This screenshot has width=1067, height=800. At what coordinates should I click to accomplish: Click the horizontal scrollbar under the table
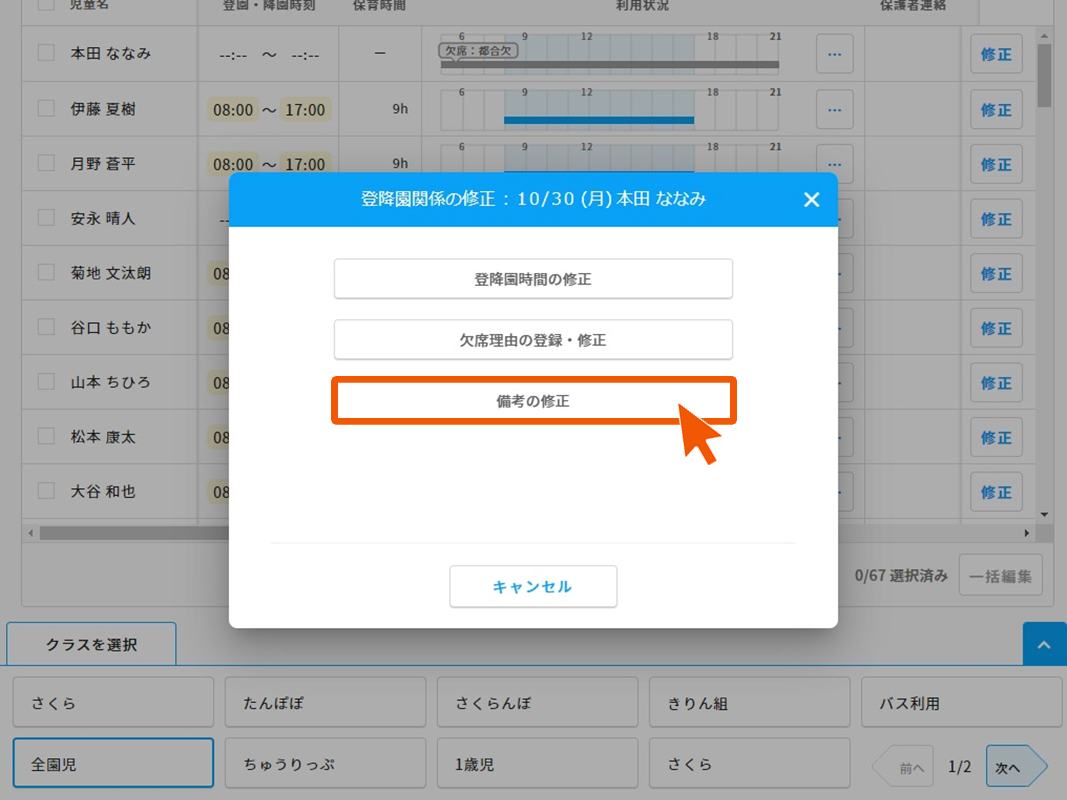coord(400,533)
